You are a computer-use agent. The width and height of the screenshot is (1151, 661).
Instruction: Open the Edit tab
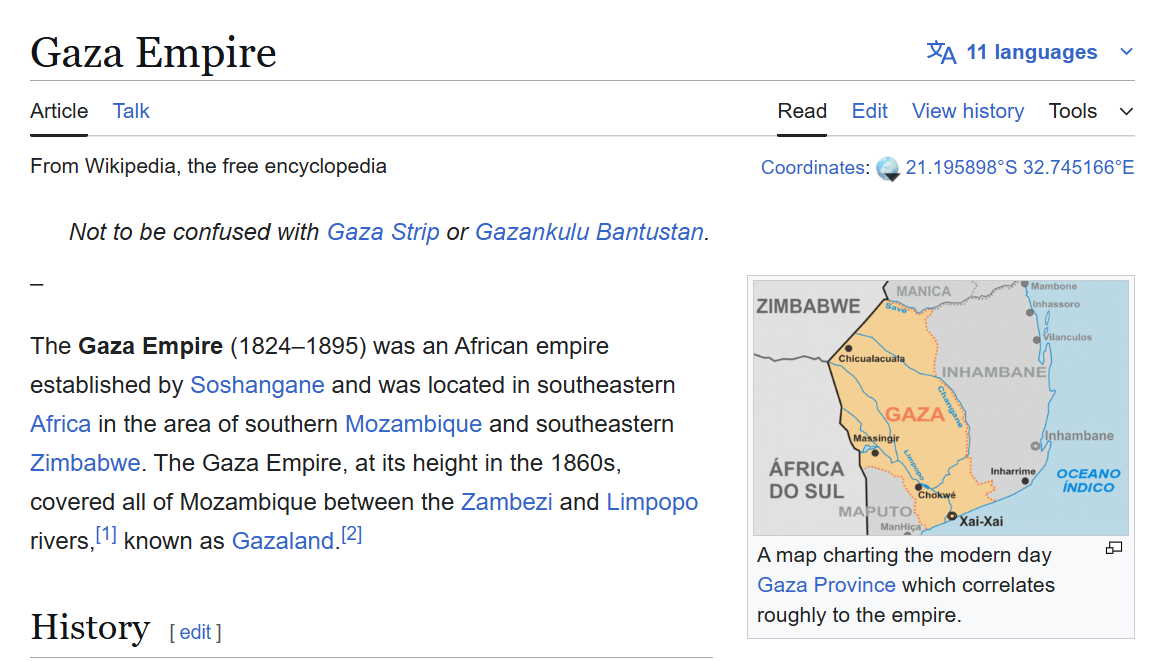(x=869, y=111)
